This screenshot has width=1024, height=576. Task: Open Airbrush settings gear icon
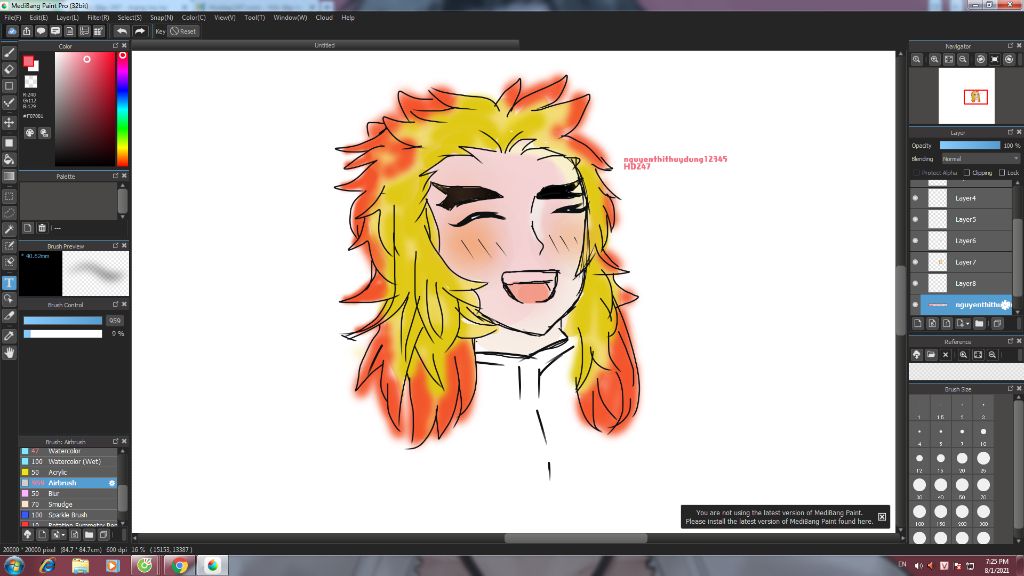(112, 483)
